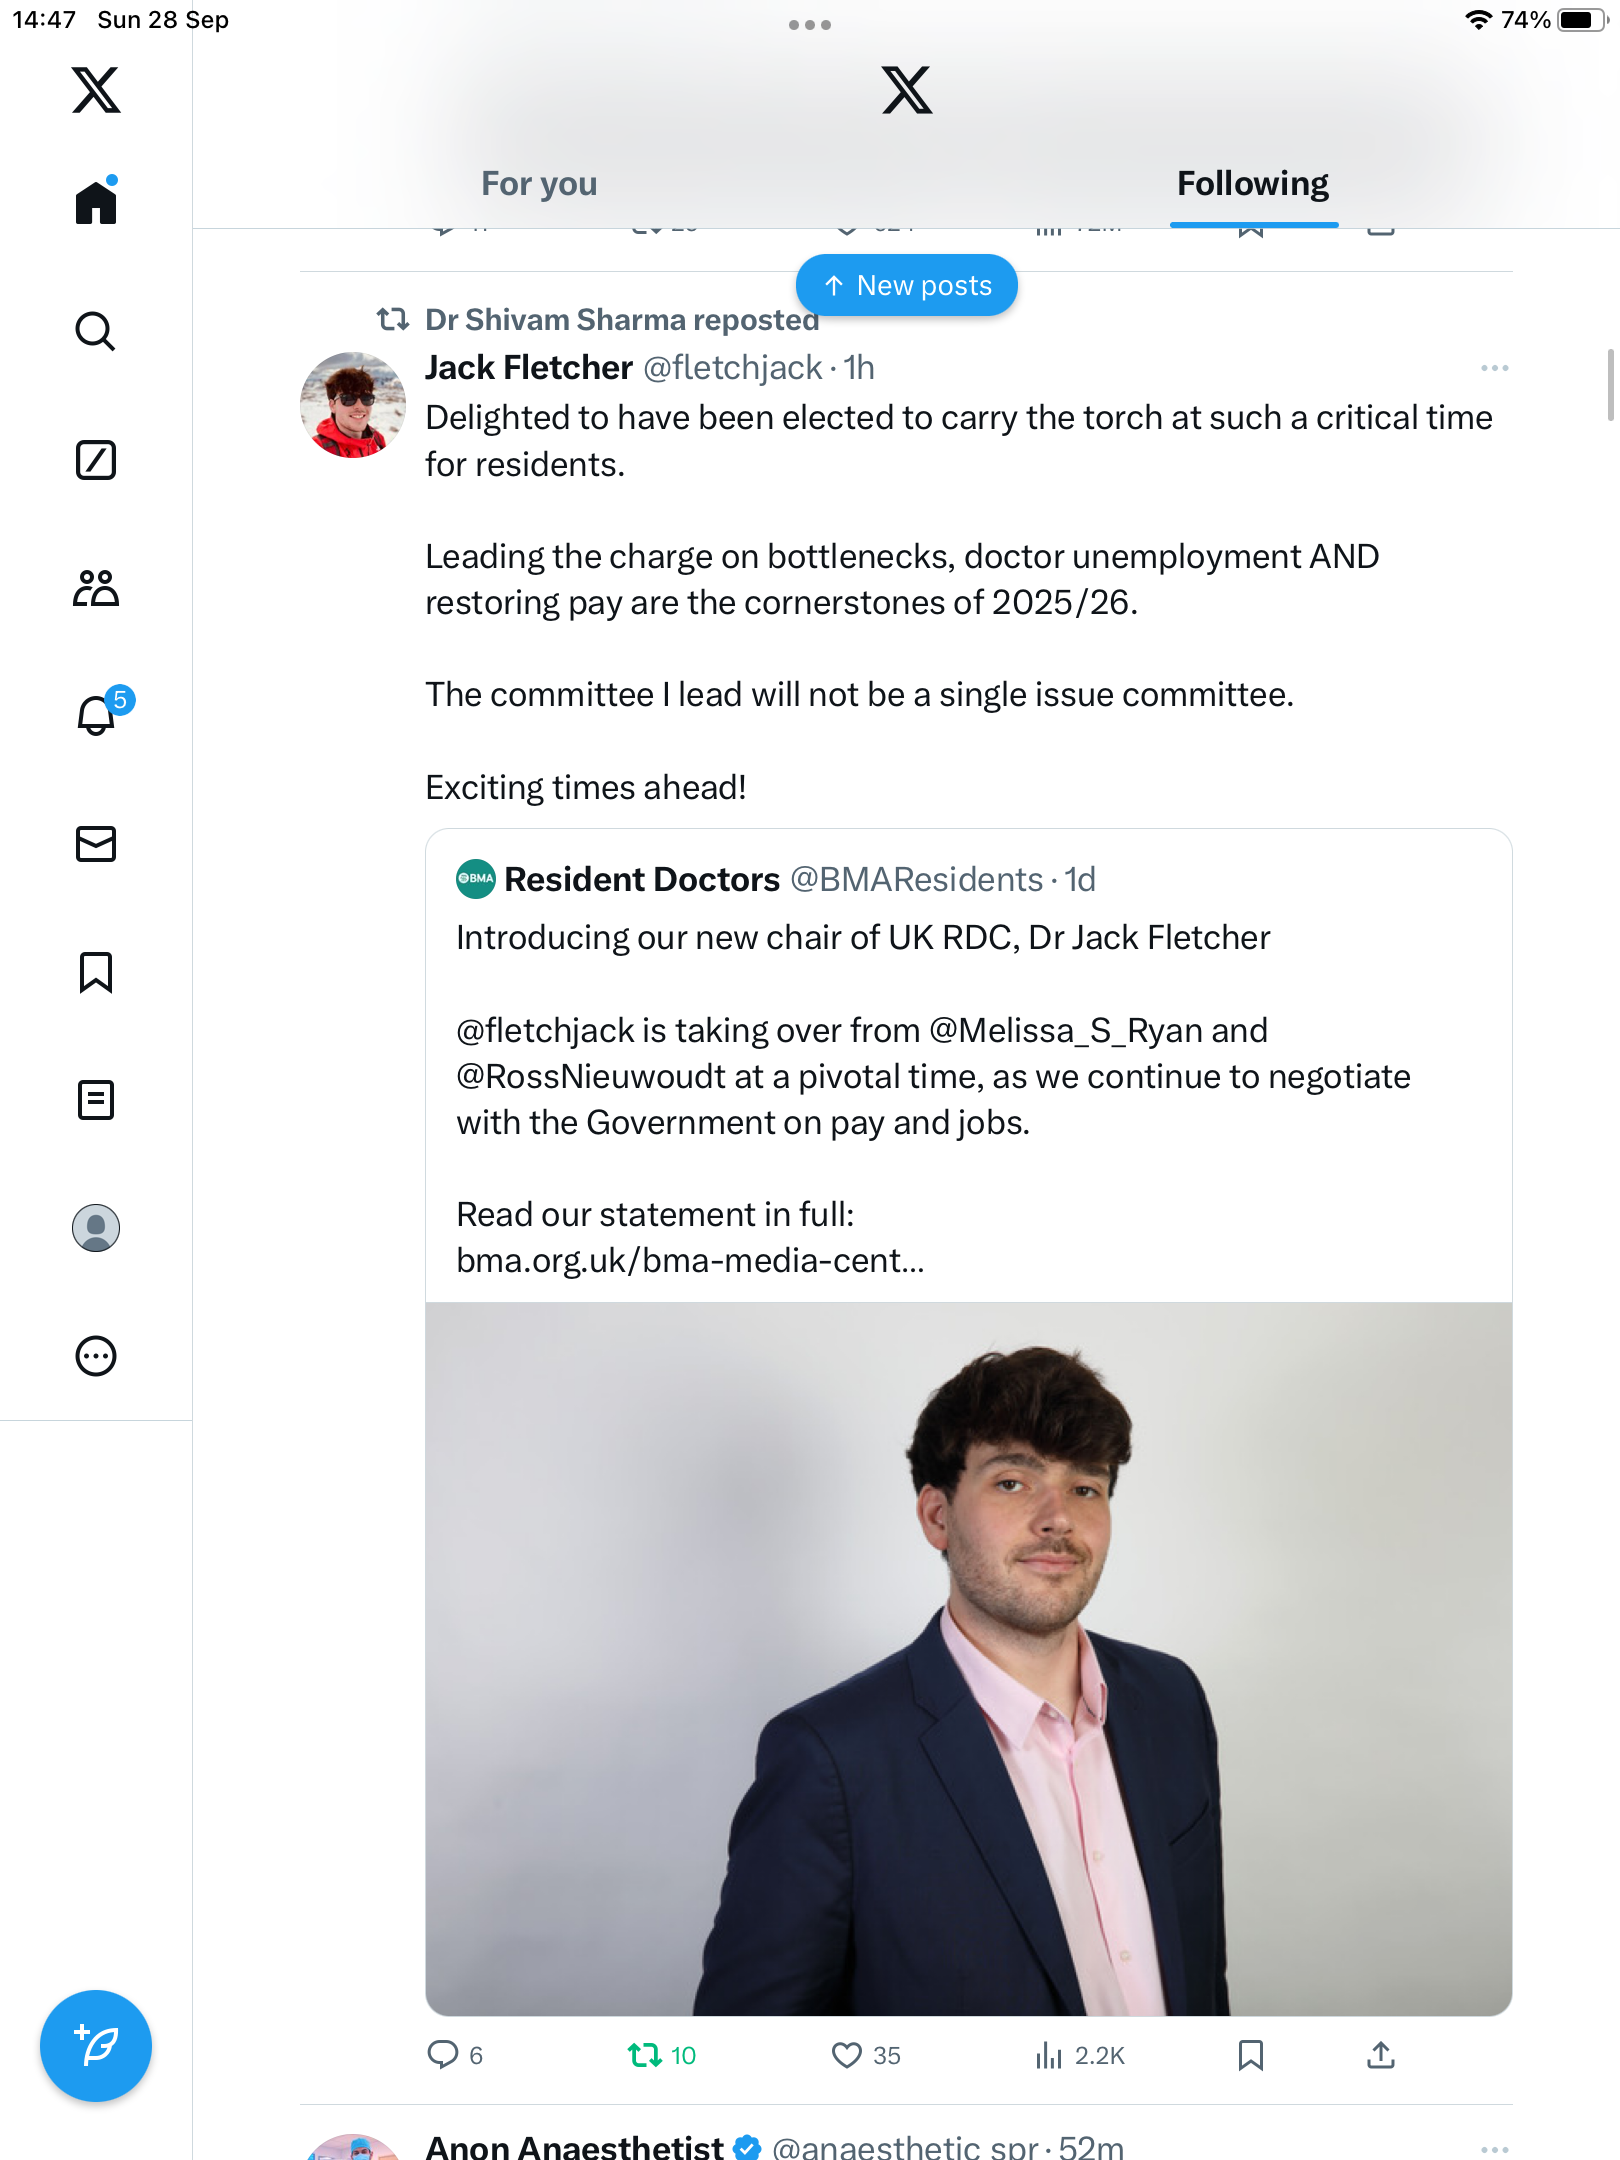This screenshot has width=1620, height=2160.
Task: Open more options for Jack Fletcher's post
Action: pos(1494,368)
